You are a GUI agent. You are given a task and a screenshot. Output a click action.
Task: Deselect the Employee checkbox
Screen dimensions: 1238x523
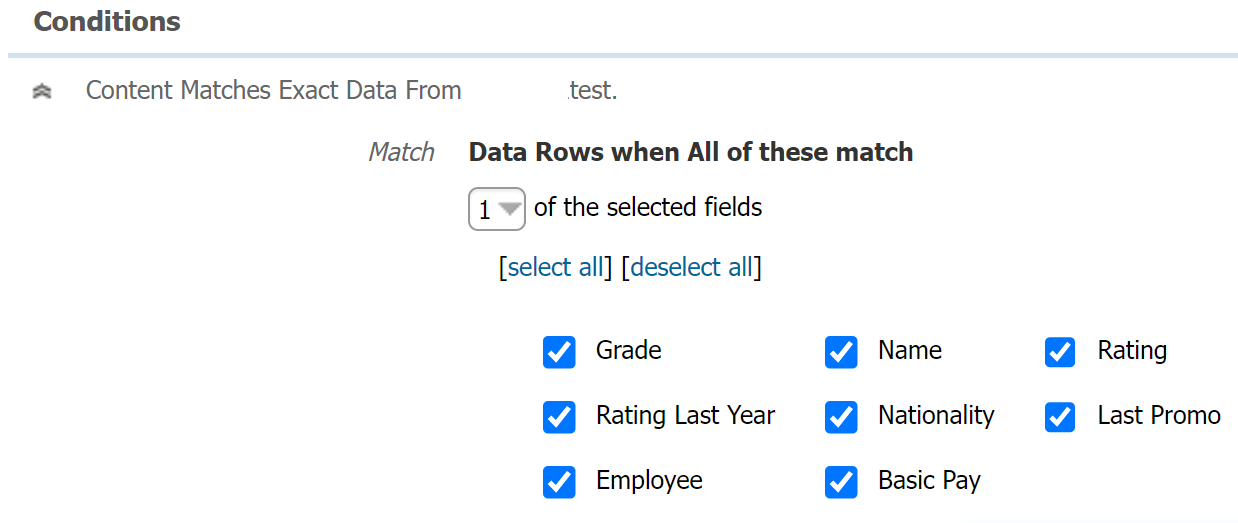tap(559, 482)
